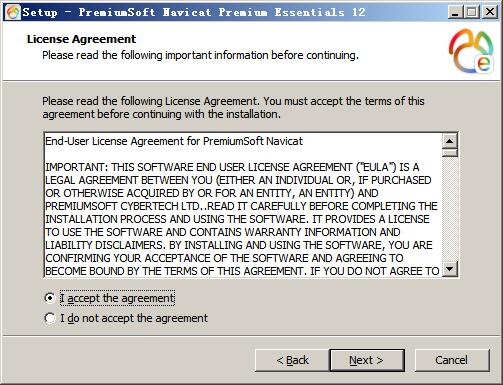This screenshot has height=385, width=503.
Task: Click the empty scrollbar track below thumb
Action: 450,209
